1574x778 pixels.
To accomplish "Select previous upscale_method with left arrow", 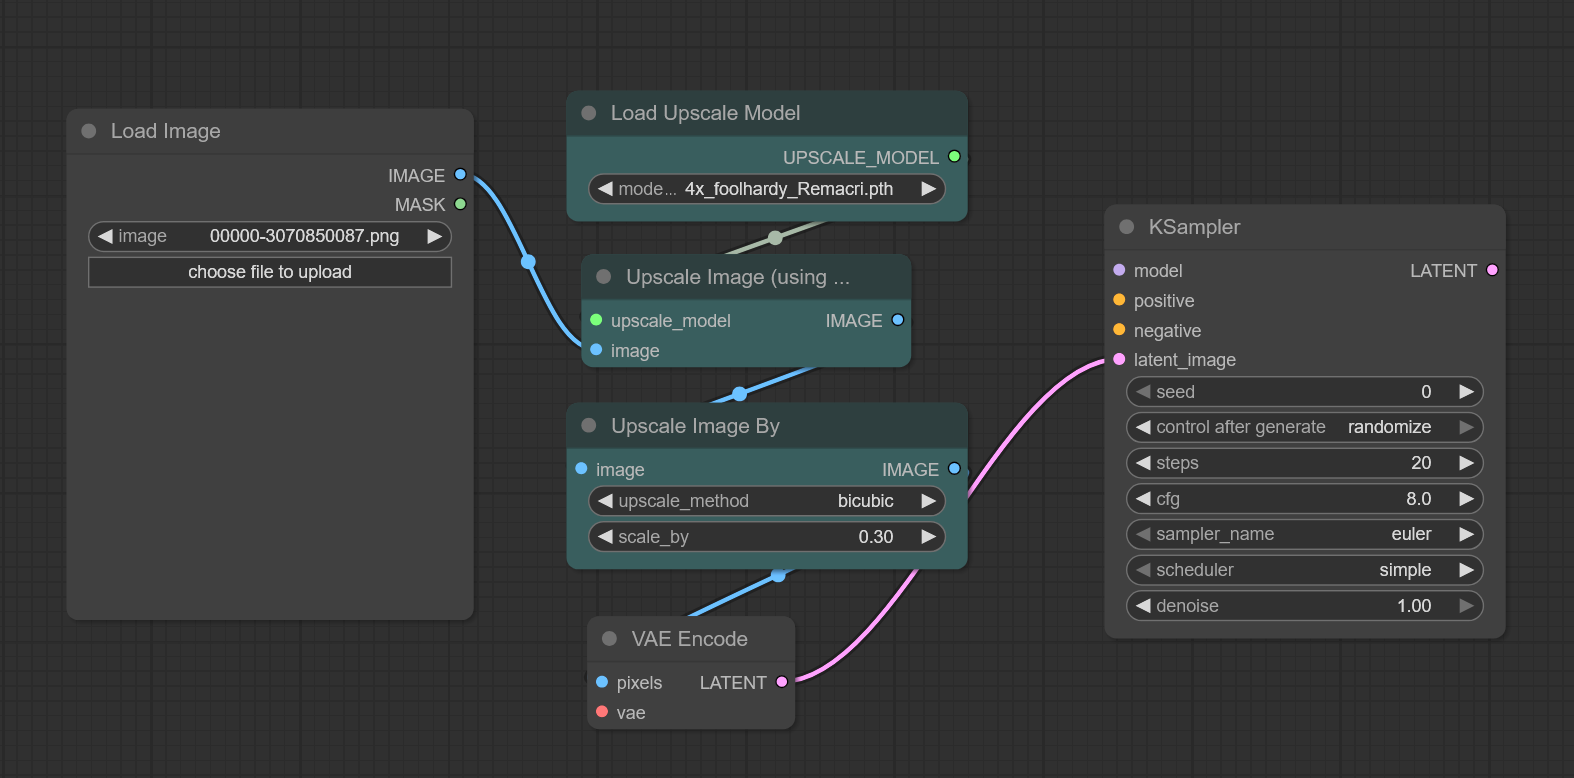I will (x=605, y=500).
